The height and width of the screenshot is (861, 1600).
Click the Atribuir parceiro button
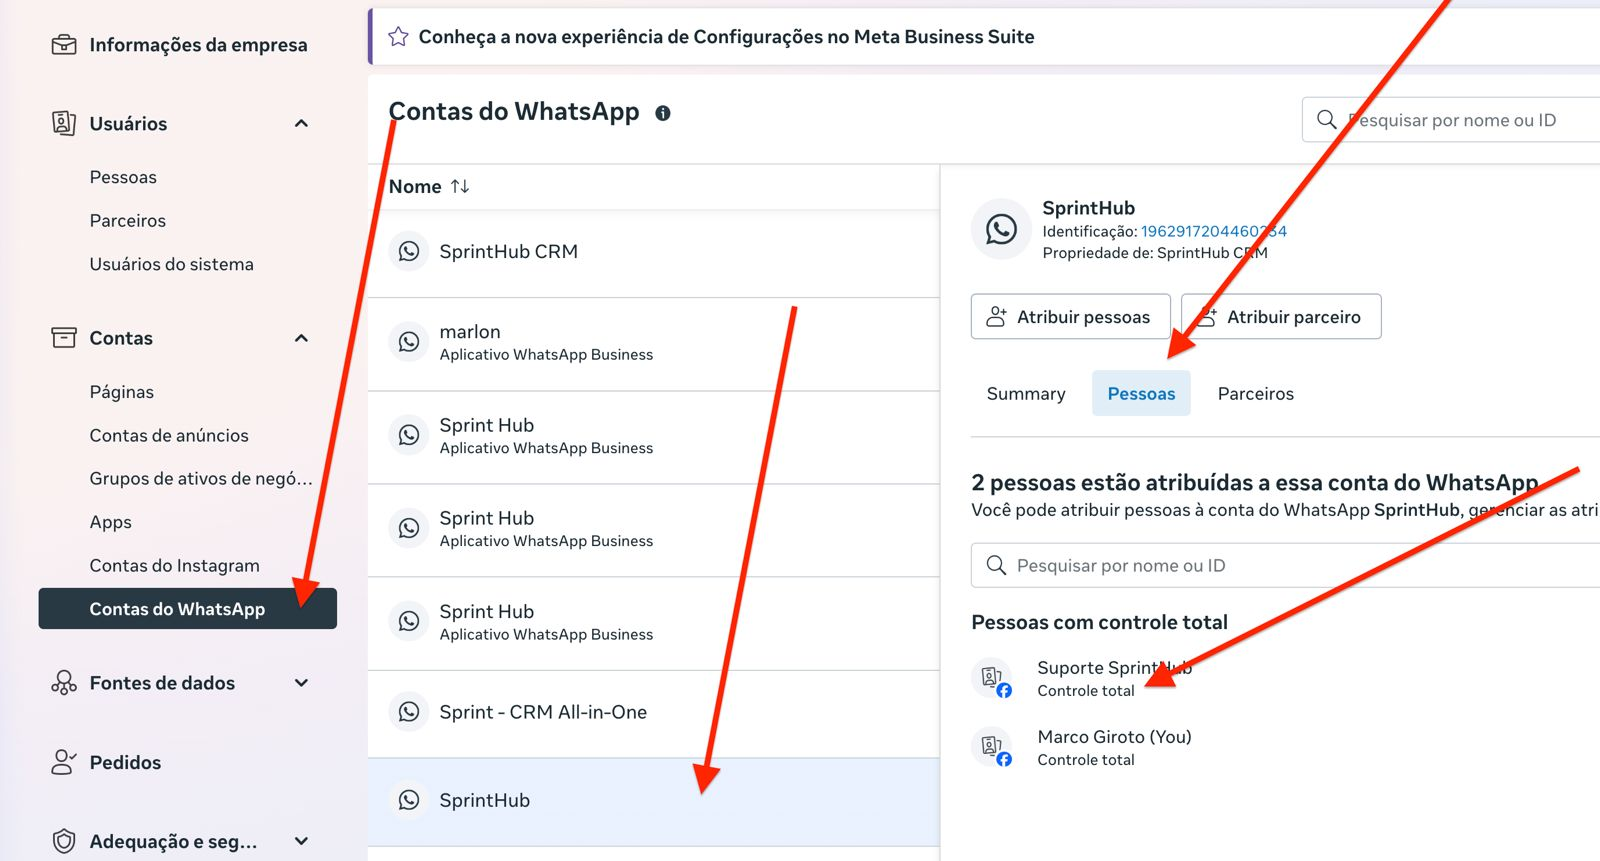(1281, 317)
